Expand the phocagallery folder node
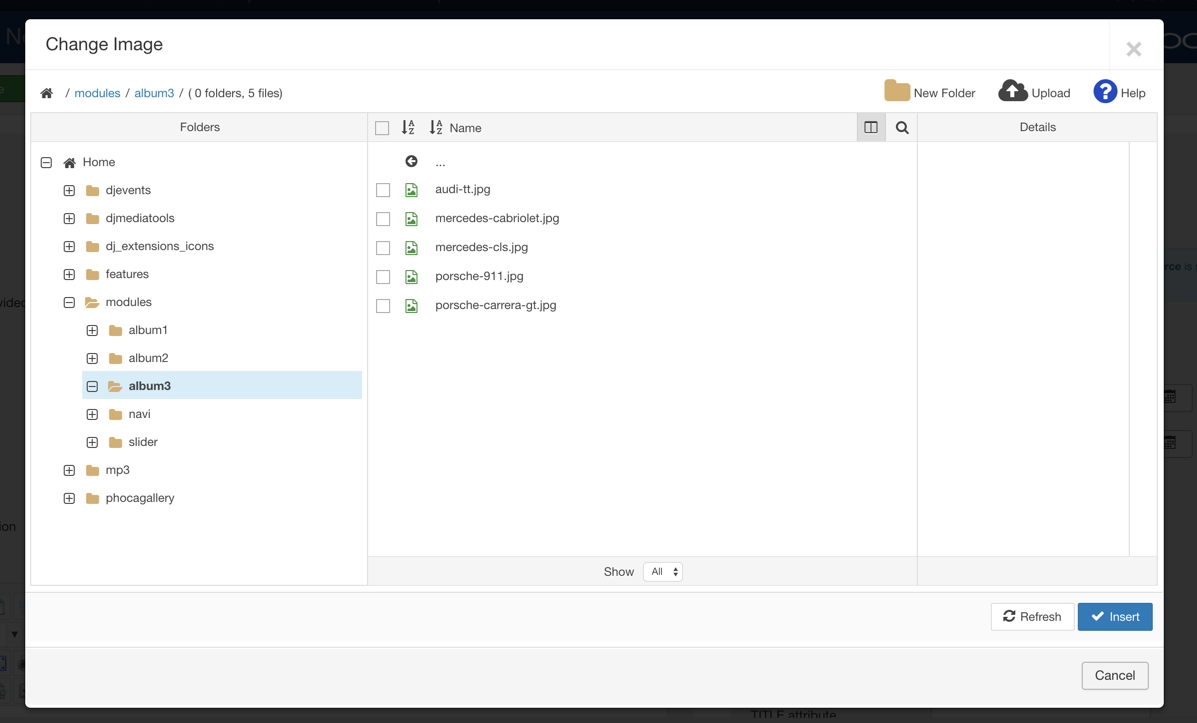 [69, 499]
